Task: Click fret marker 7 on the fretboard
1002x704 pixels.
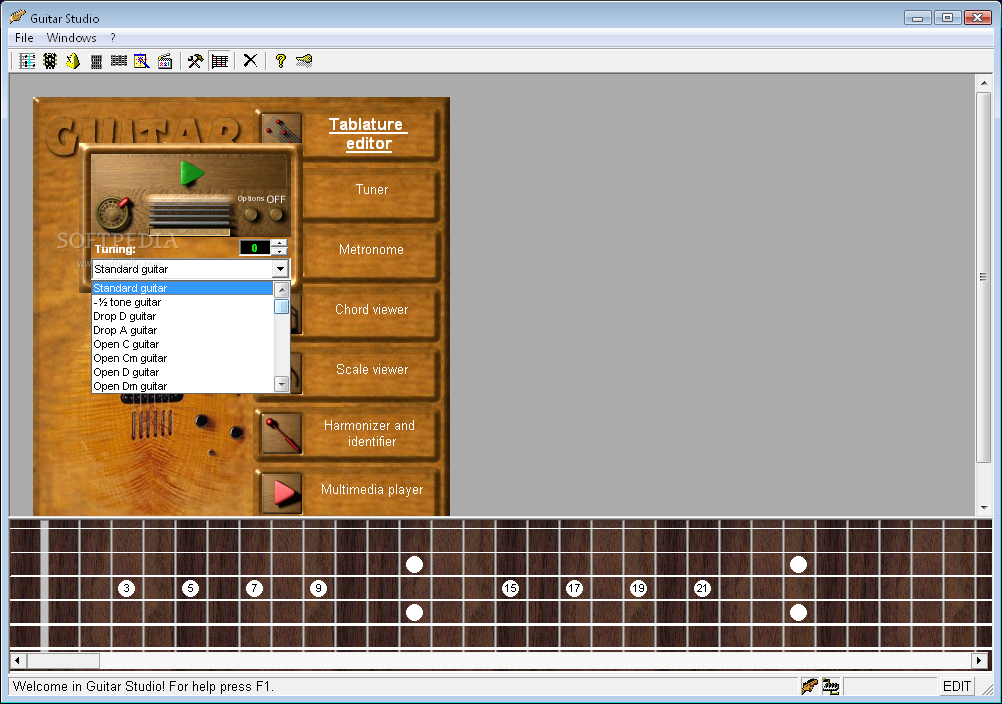Action: pyautogui.click(x=254, y=588)
